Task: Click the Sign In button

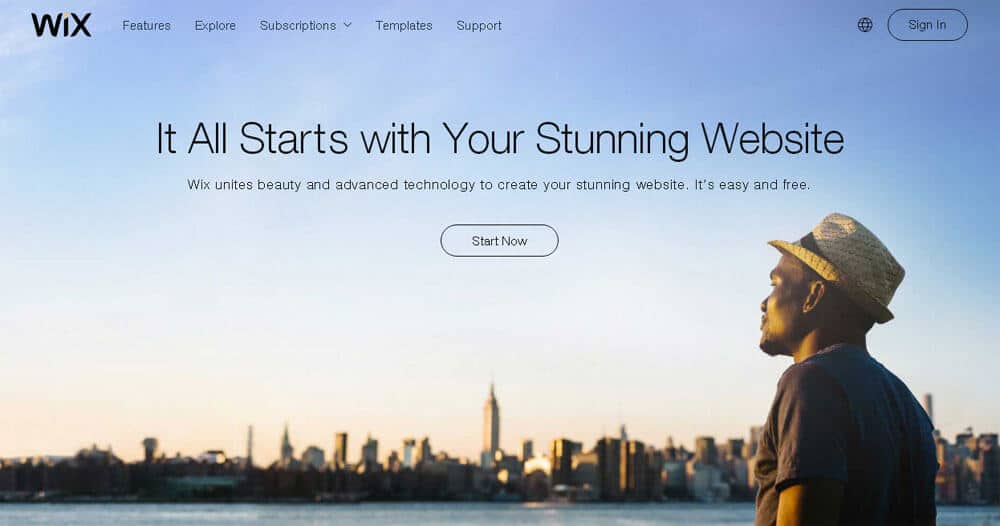Action: pyautogui.click(x=927, y=25)
